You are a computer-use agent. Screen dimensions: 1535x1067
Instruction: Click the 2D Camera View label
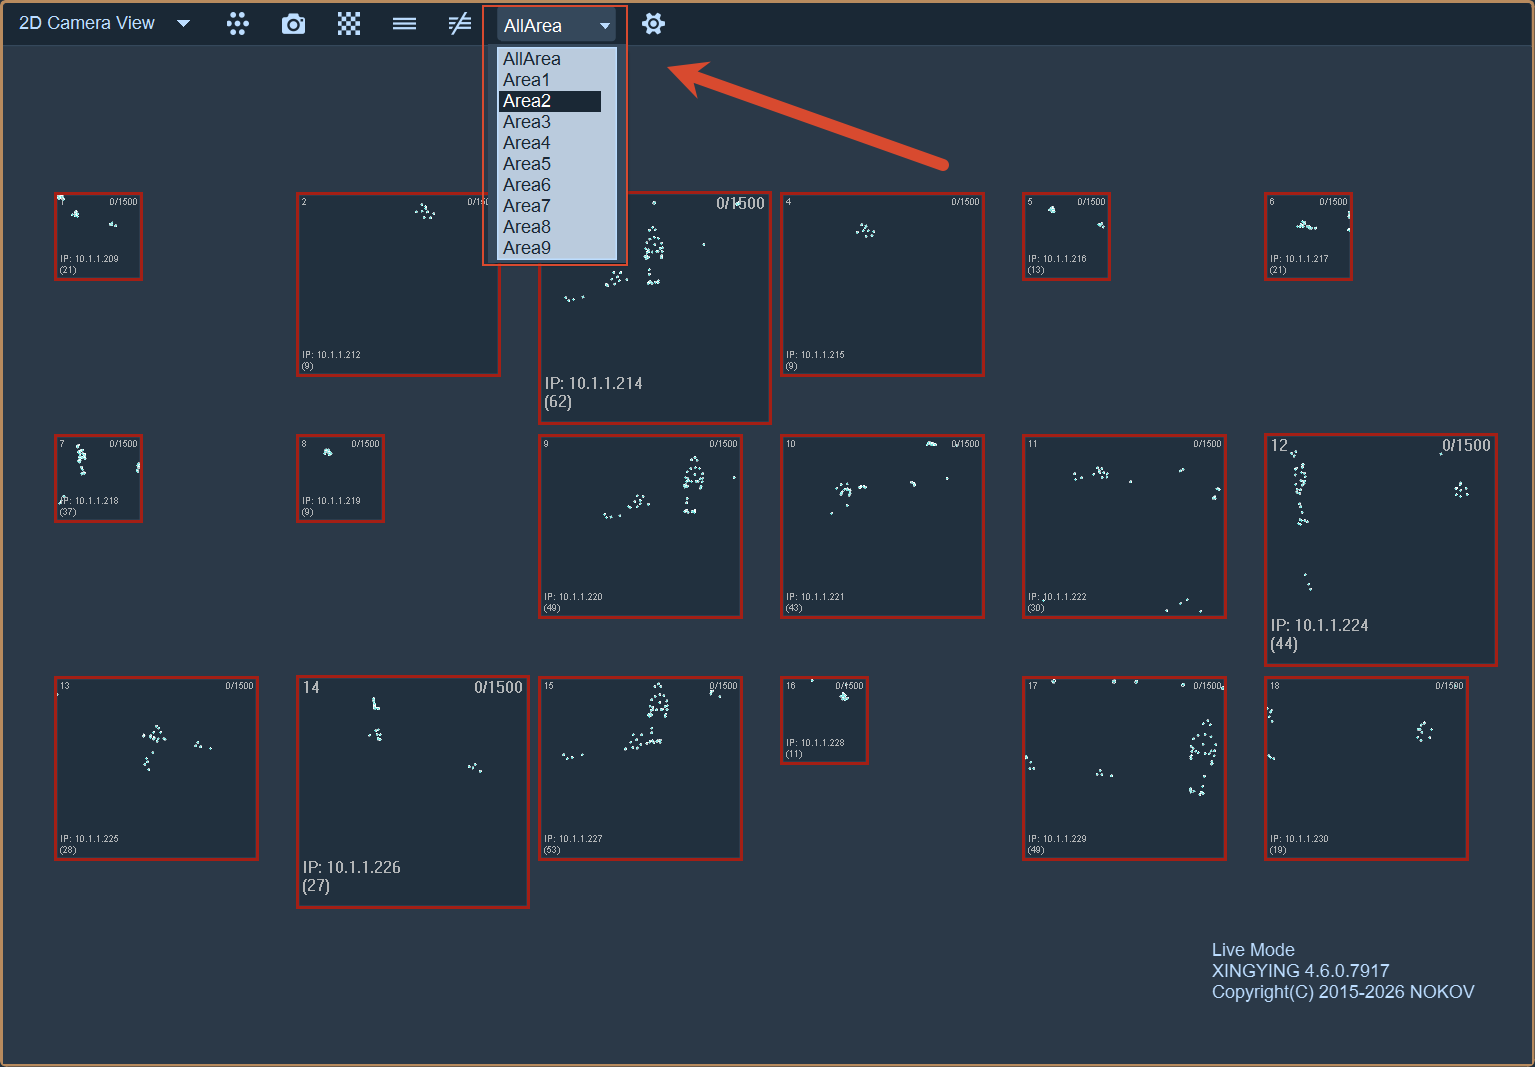[x=87, y=23]
